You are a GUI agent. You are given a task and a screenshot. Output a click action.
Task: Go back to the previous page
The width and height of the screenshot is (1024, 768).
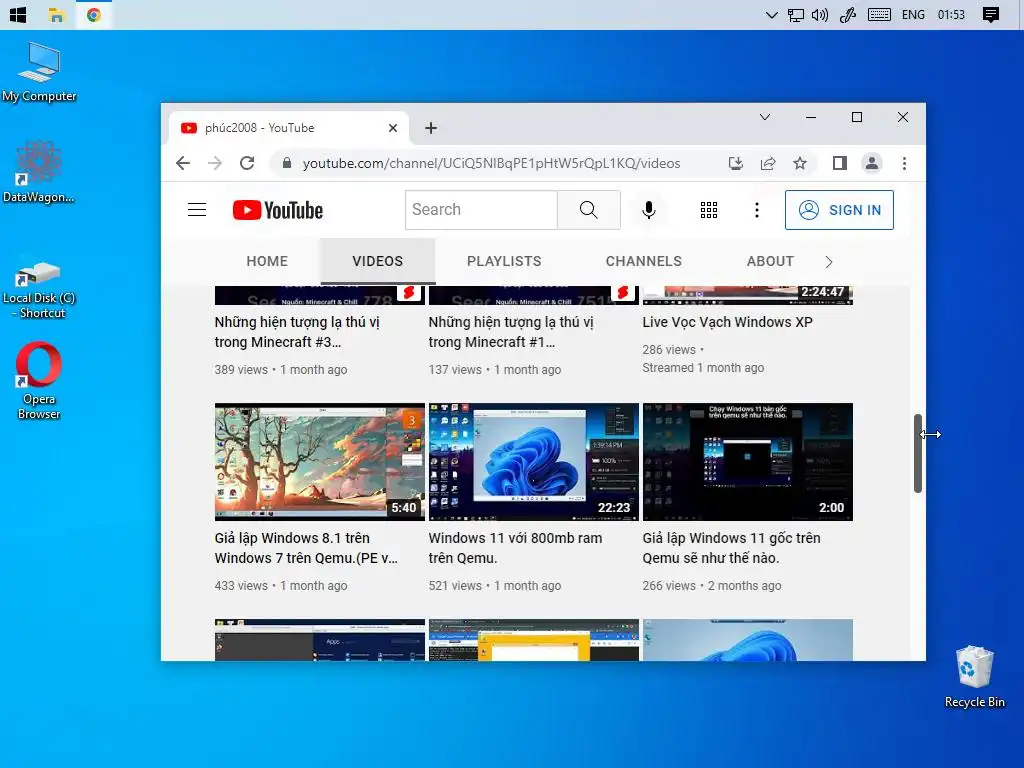tap(183, 163)
